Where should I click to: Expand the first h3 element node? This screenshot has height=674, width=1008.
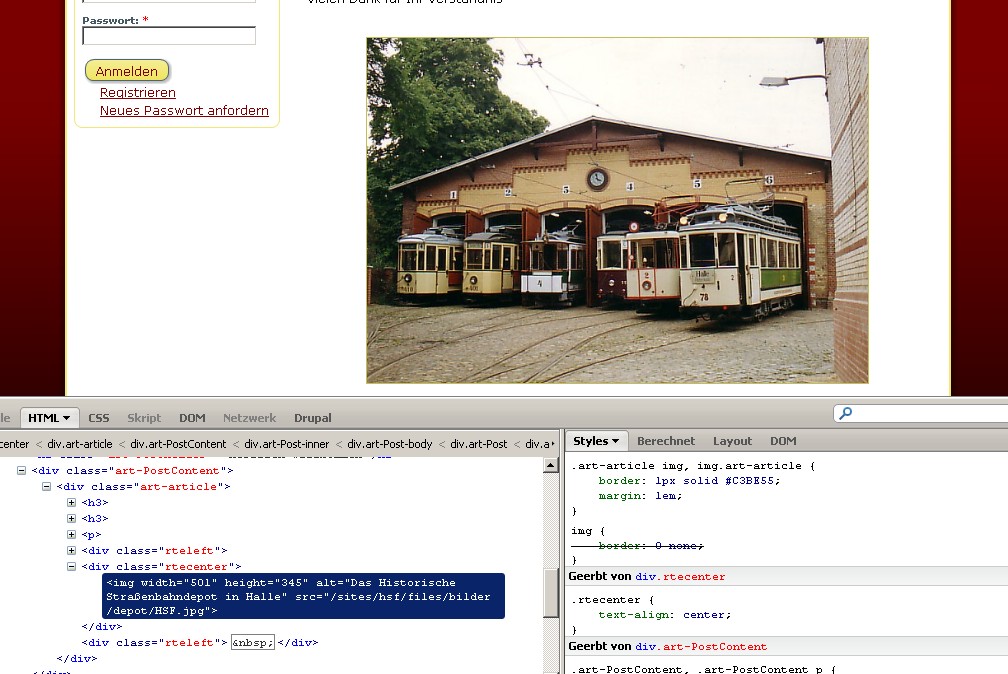pyautogui.click(x=72, y=502)
